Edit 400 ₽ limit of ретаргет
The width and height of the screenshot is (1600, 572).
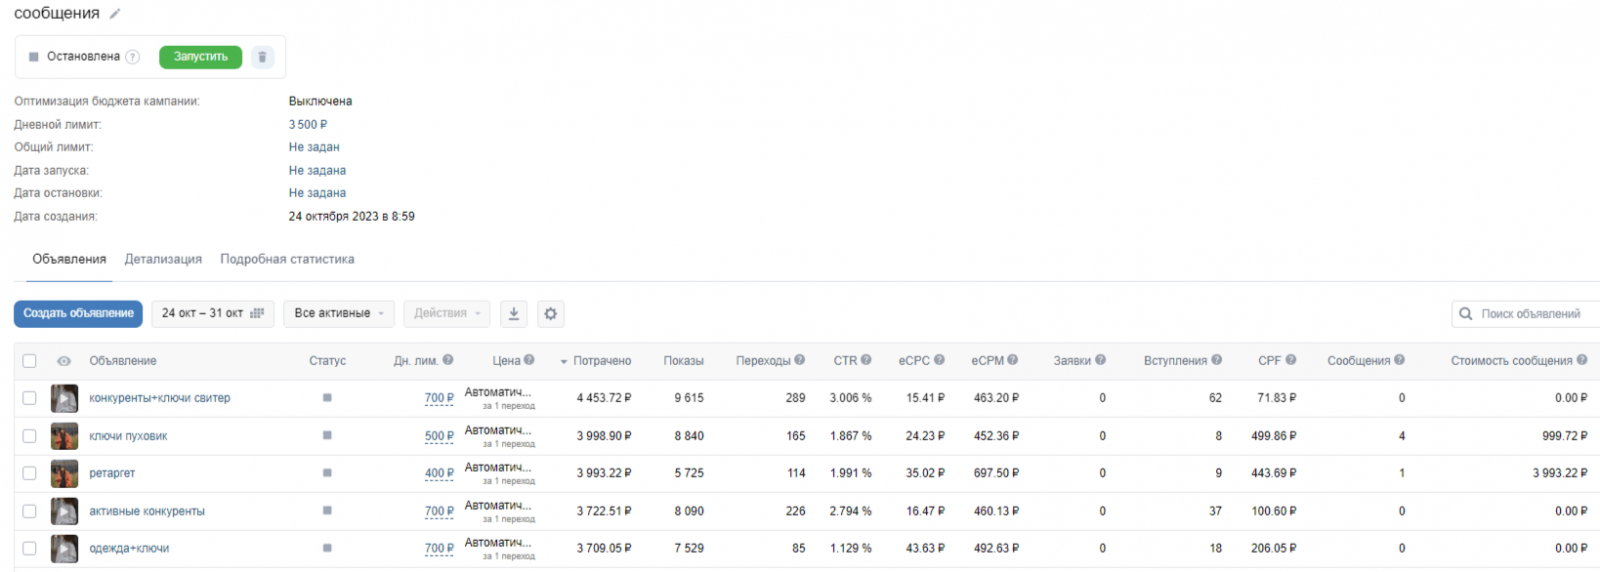(x=439, y=473)
